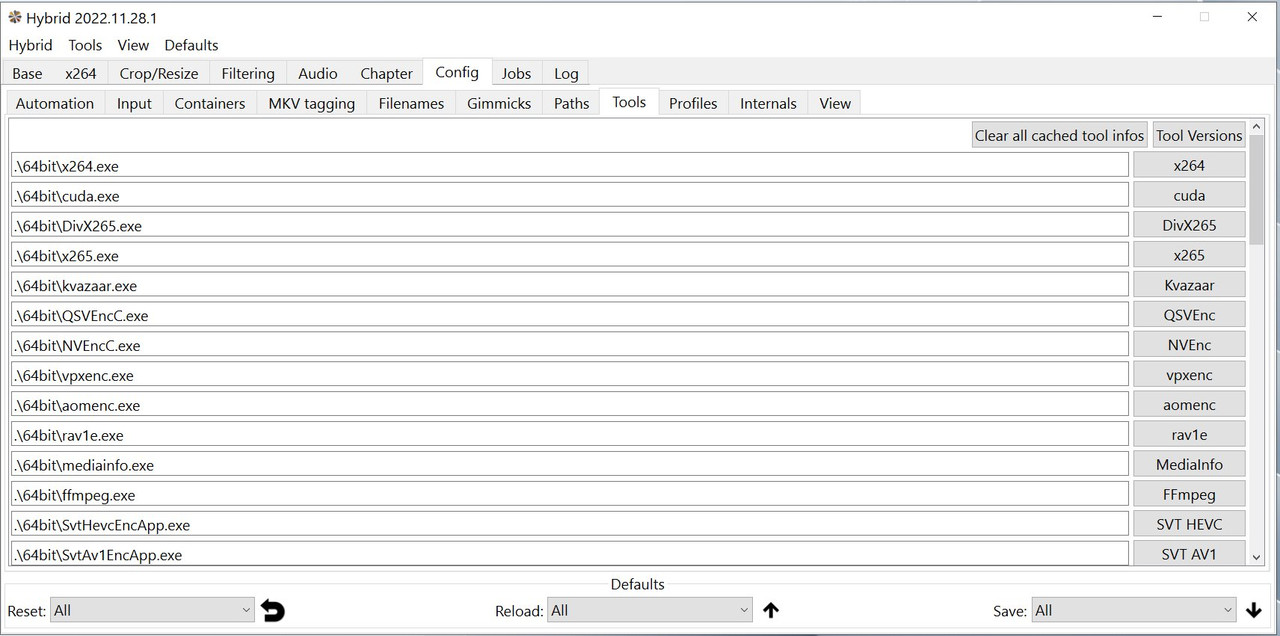1280x636 pixels.
Task: Click the kvazaar.exe path field
Action: point(570,285)
